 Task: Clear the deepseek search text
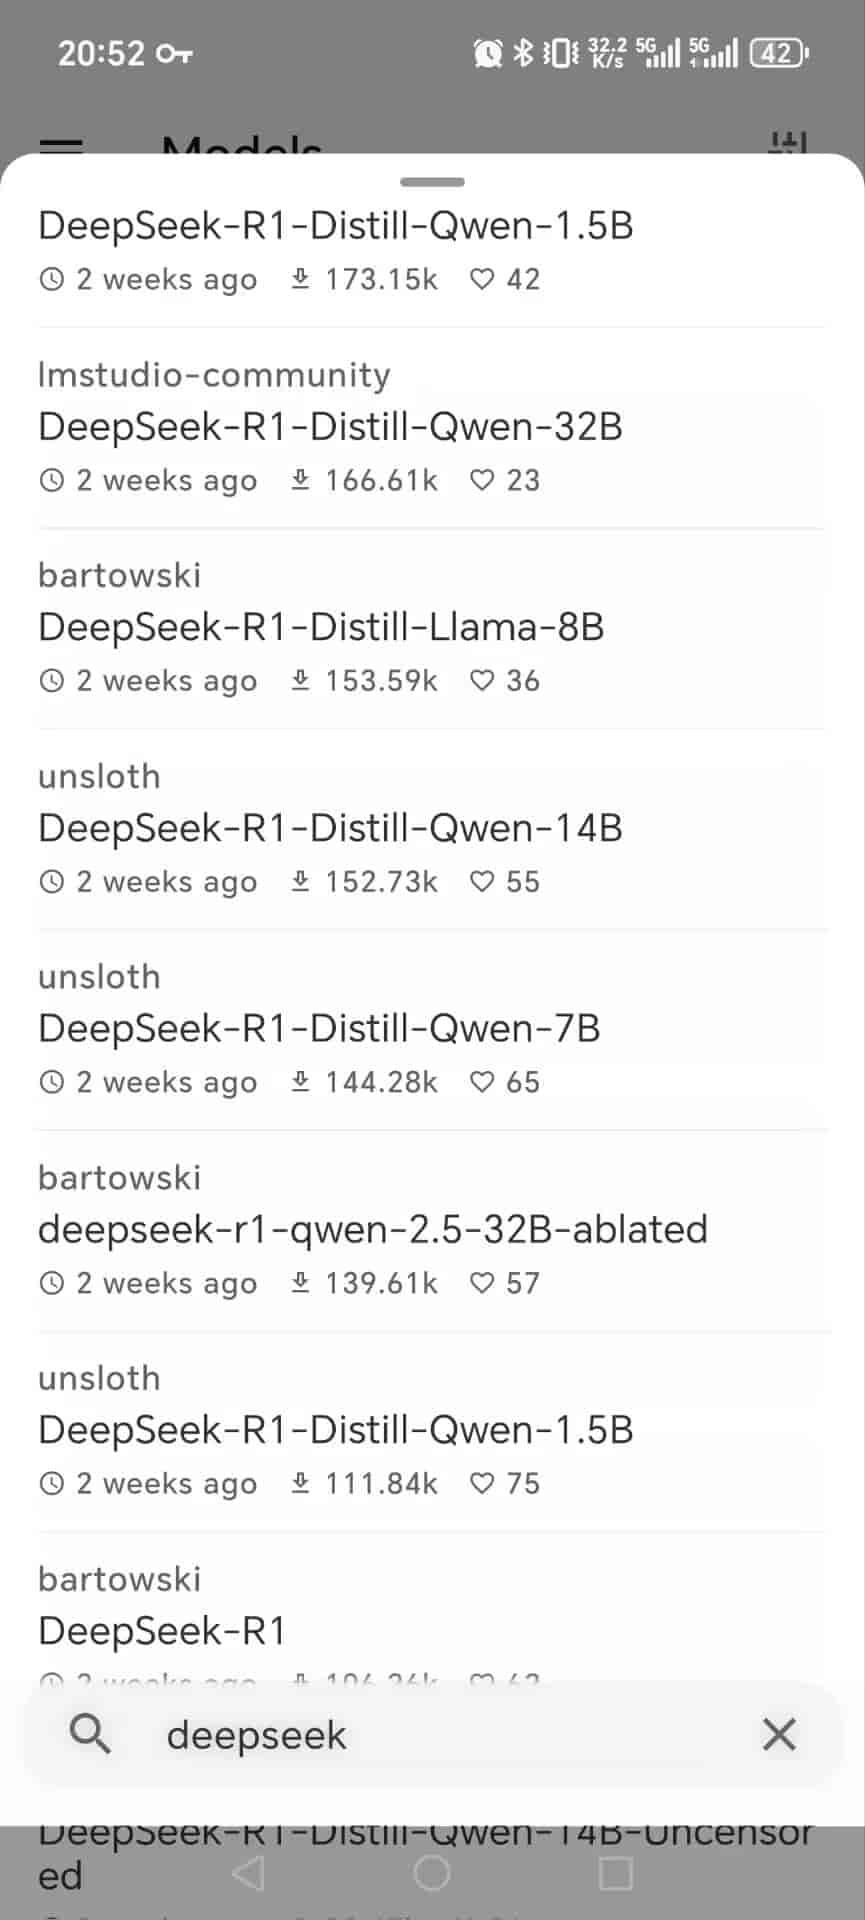click(779, 1734)
